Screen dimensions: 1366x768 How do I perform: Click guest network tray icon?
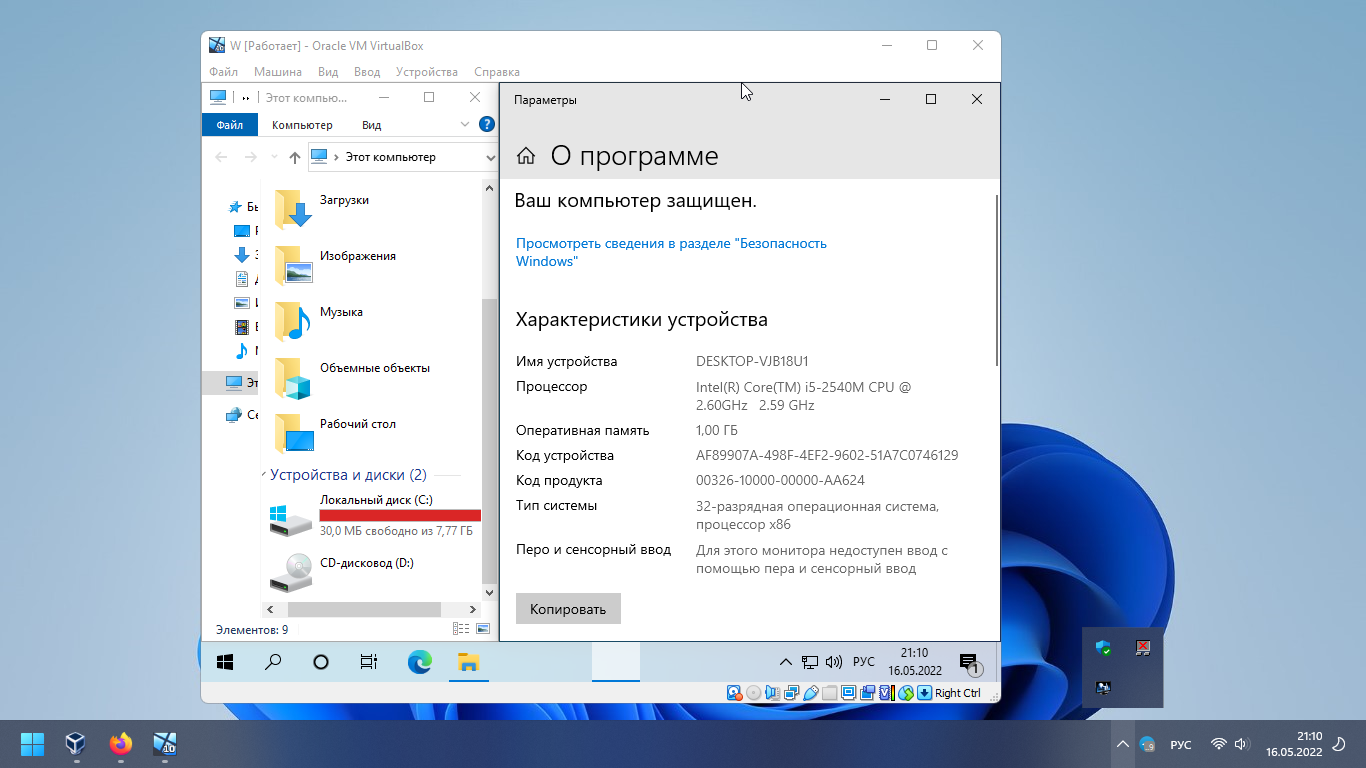(x=810, y=662)
